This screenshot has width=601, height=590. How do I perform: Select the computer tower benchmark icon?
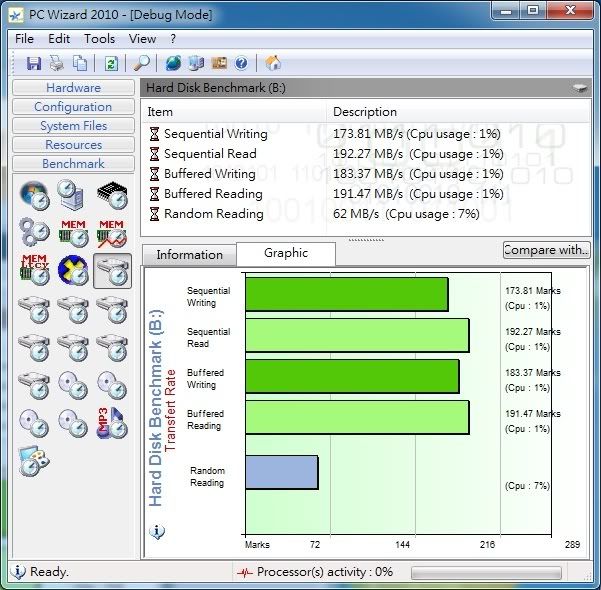point(72,195)
